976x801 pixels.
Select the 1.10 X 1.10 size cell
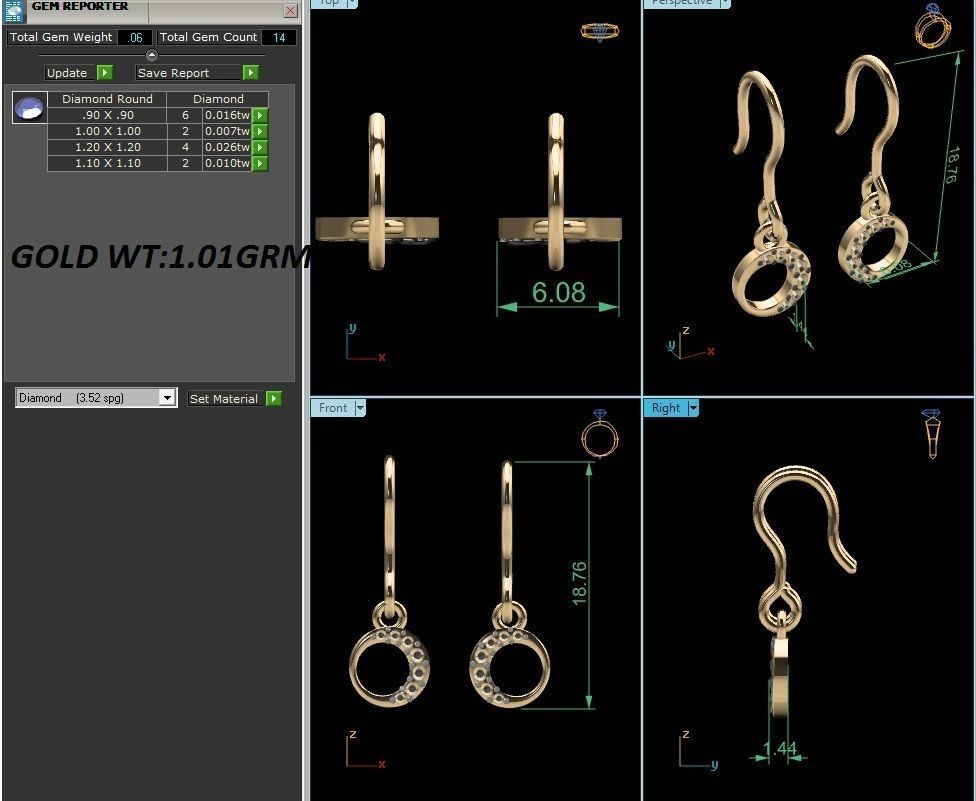tap(107, 164)
